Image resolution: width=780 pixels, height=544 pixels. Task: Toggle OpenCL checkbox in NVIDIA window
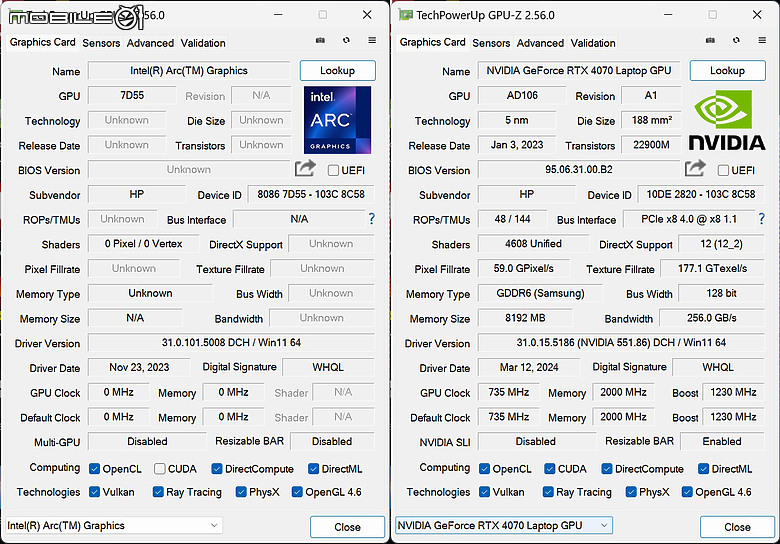[x=484, y=469]
